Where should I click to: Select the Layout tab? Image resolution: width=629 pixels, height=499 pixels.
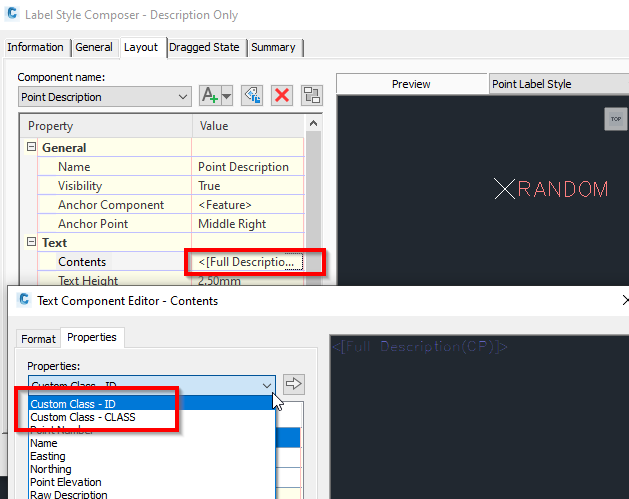[141, 47]
